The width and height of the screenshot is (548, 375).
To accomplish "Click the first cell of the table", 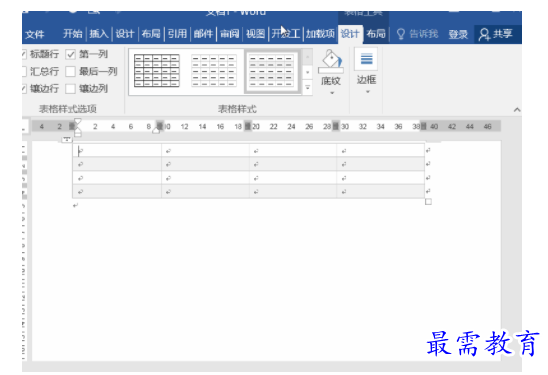I will (x=117, y=151).
